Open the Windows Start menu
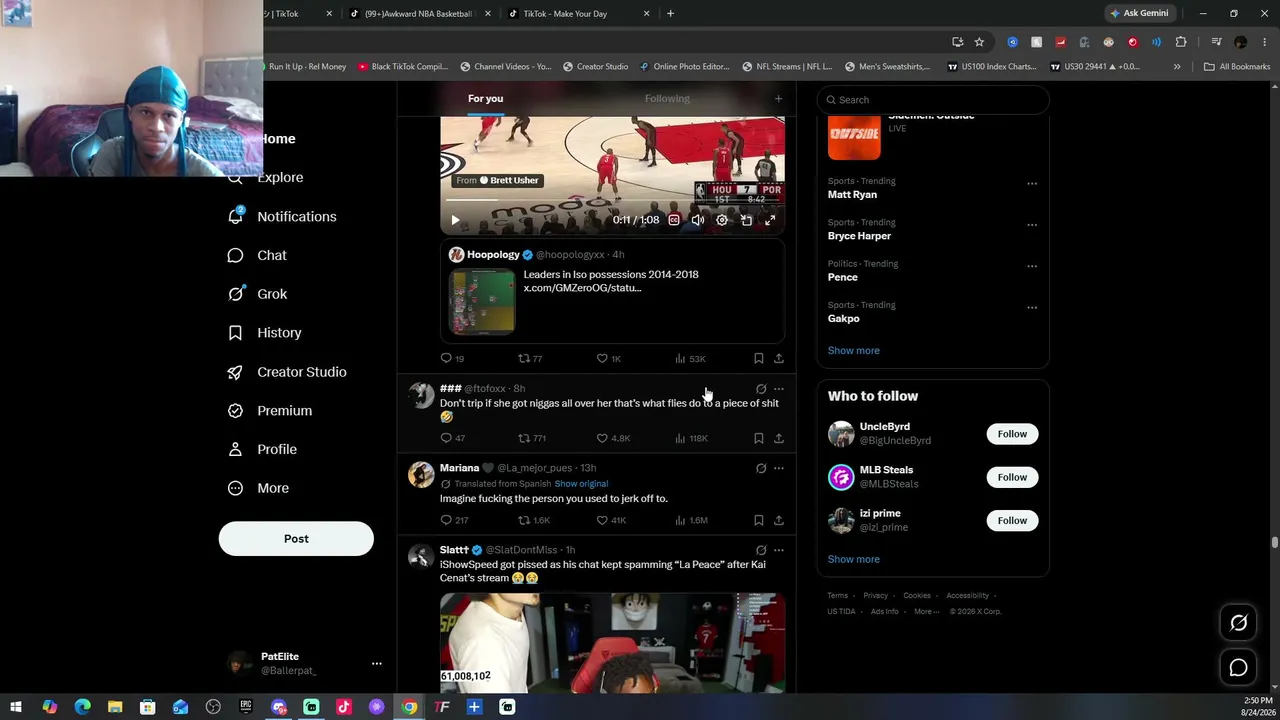The height and width of the screenshot is (720, 1280). pos(16,707)
